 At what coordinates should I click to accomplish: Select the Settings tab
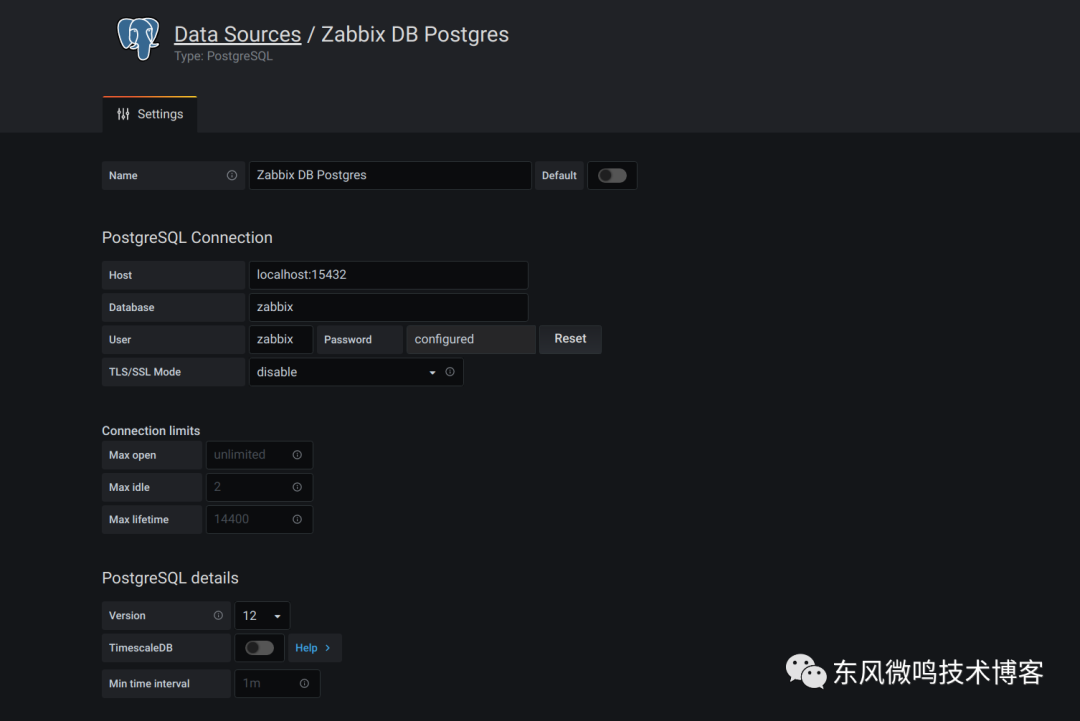[x=150, y=114]
